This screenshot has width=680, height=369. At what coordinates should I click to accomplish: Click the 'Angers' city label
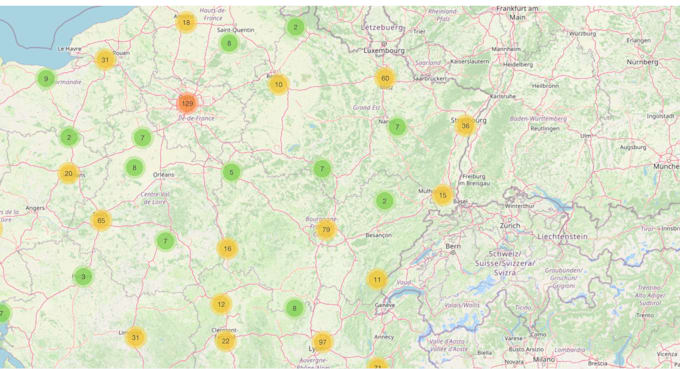tap(35, 208)
